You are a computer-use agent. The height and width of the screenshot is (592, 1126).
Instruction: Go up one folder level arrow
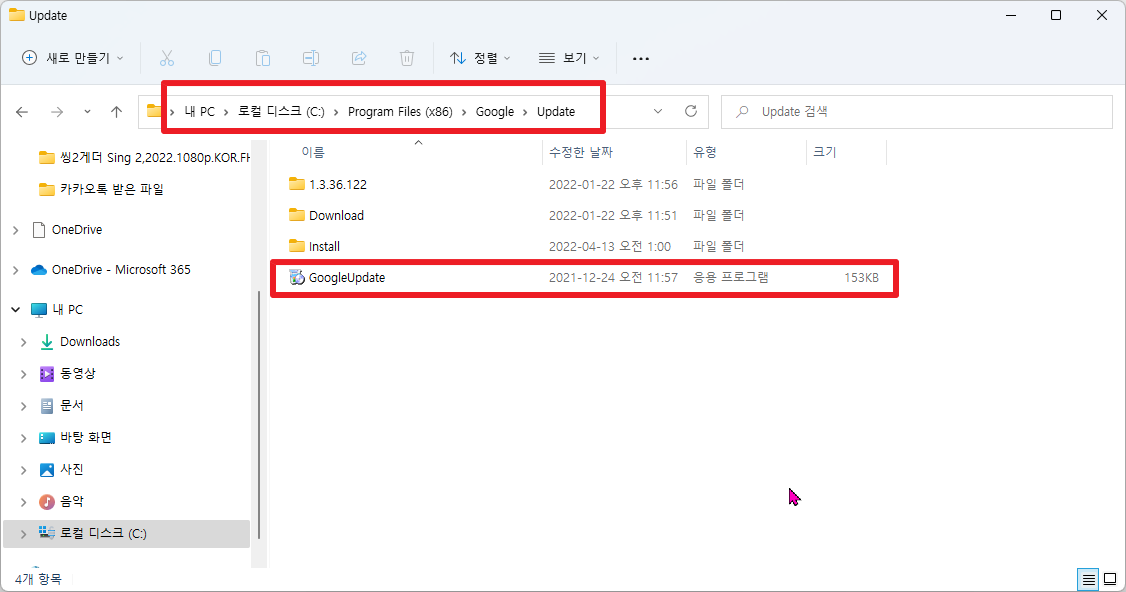pos(116,111)
